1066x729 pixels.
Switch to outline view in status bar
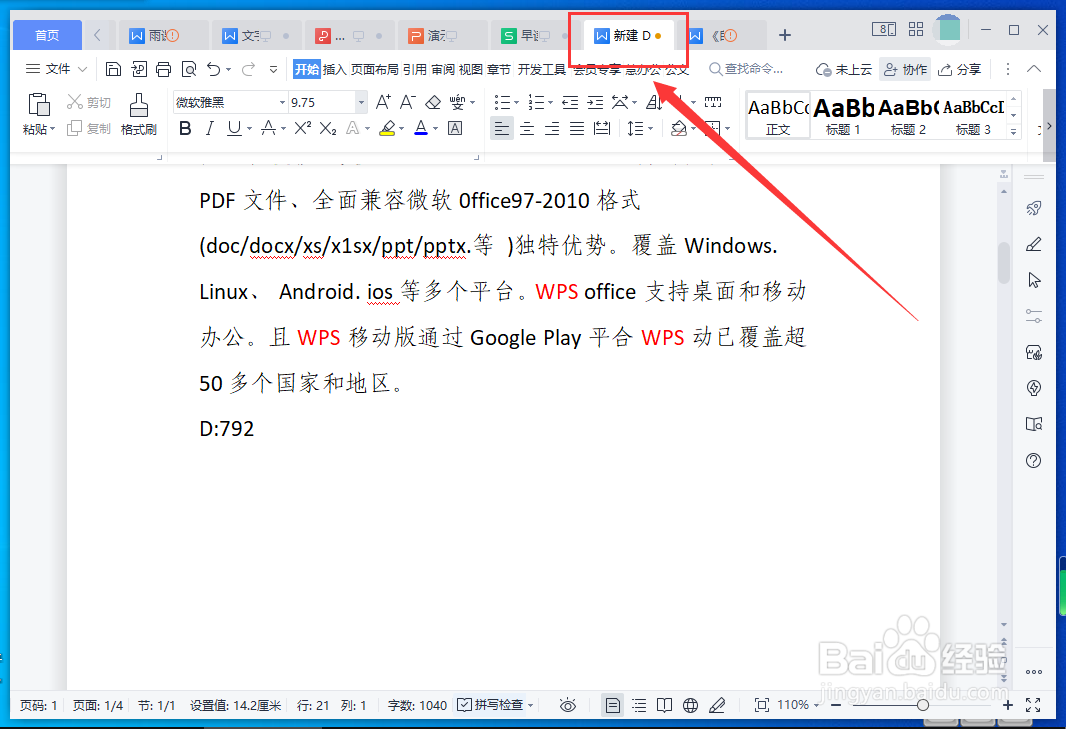(639, 705)
